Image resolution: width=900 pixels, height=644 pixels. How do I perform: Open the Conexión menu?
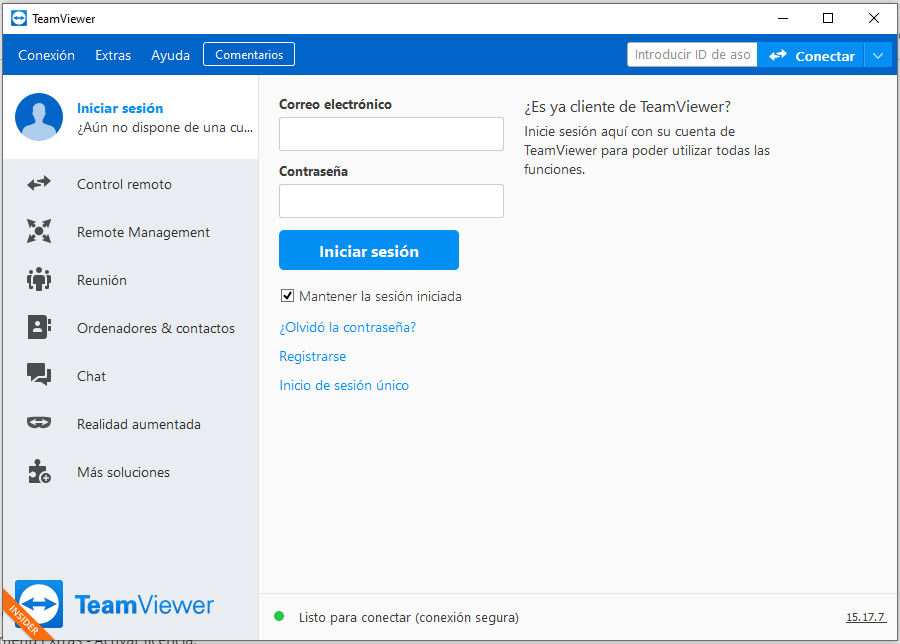coord(46,55)
